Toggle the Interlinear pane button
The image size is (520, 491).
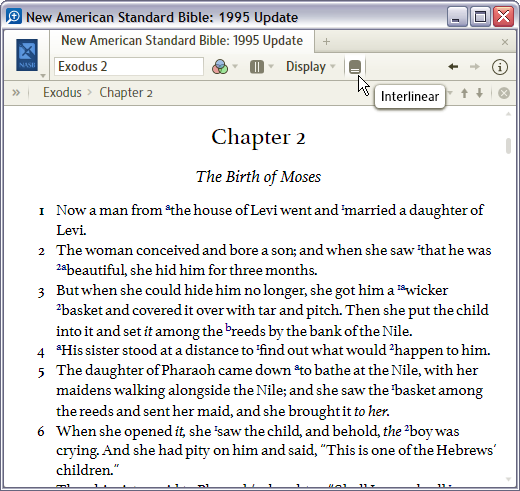355,67
